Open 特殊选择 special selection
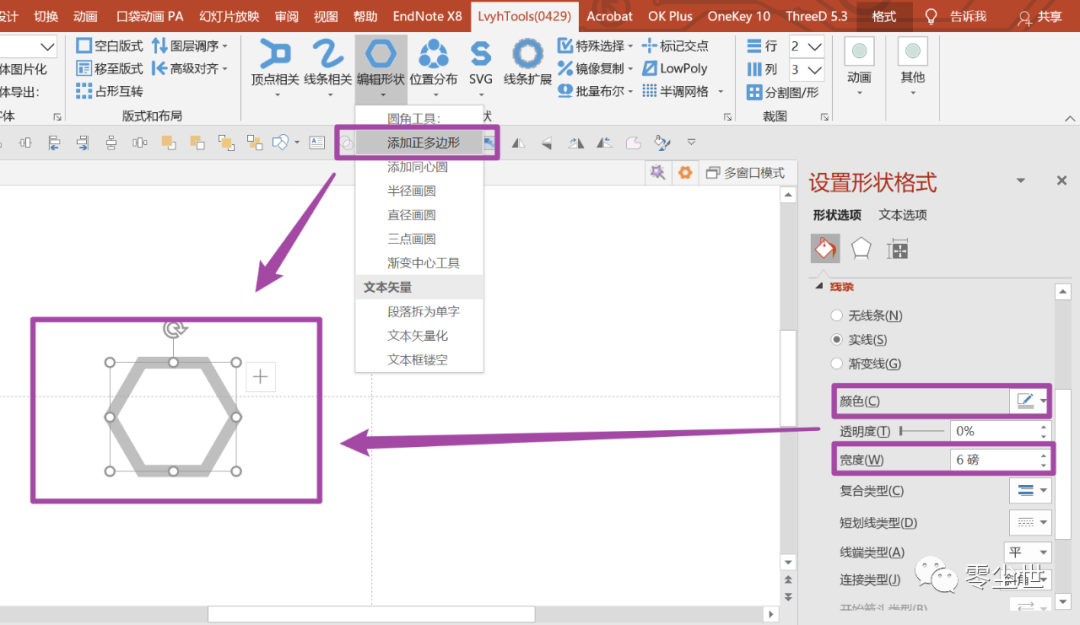The image size is (1080, 625). (595, 46)
